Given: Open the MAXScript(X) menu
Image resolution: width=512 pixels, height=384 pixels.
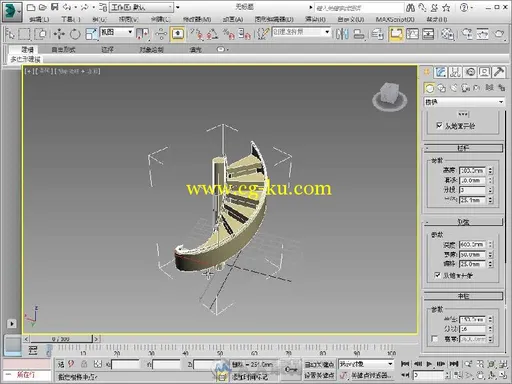Looking at the screenshot, I should pyautogui.click(x=395, y=20).
